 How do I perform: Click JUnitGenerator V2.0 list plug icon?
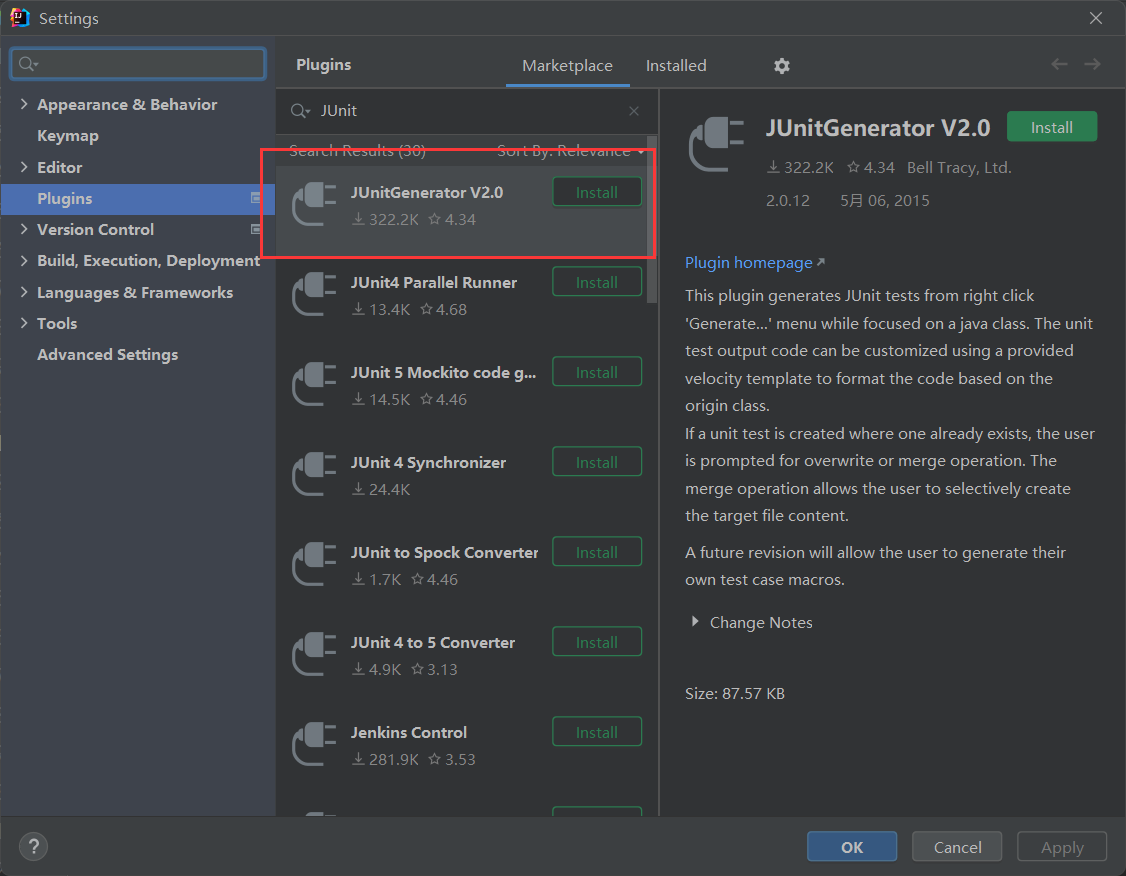pos(315,205)
